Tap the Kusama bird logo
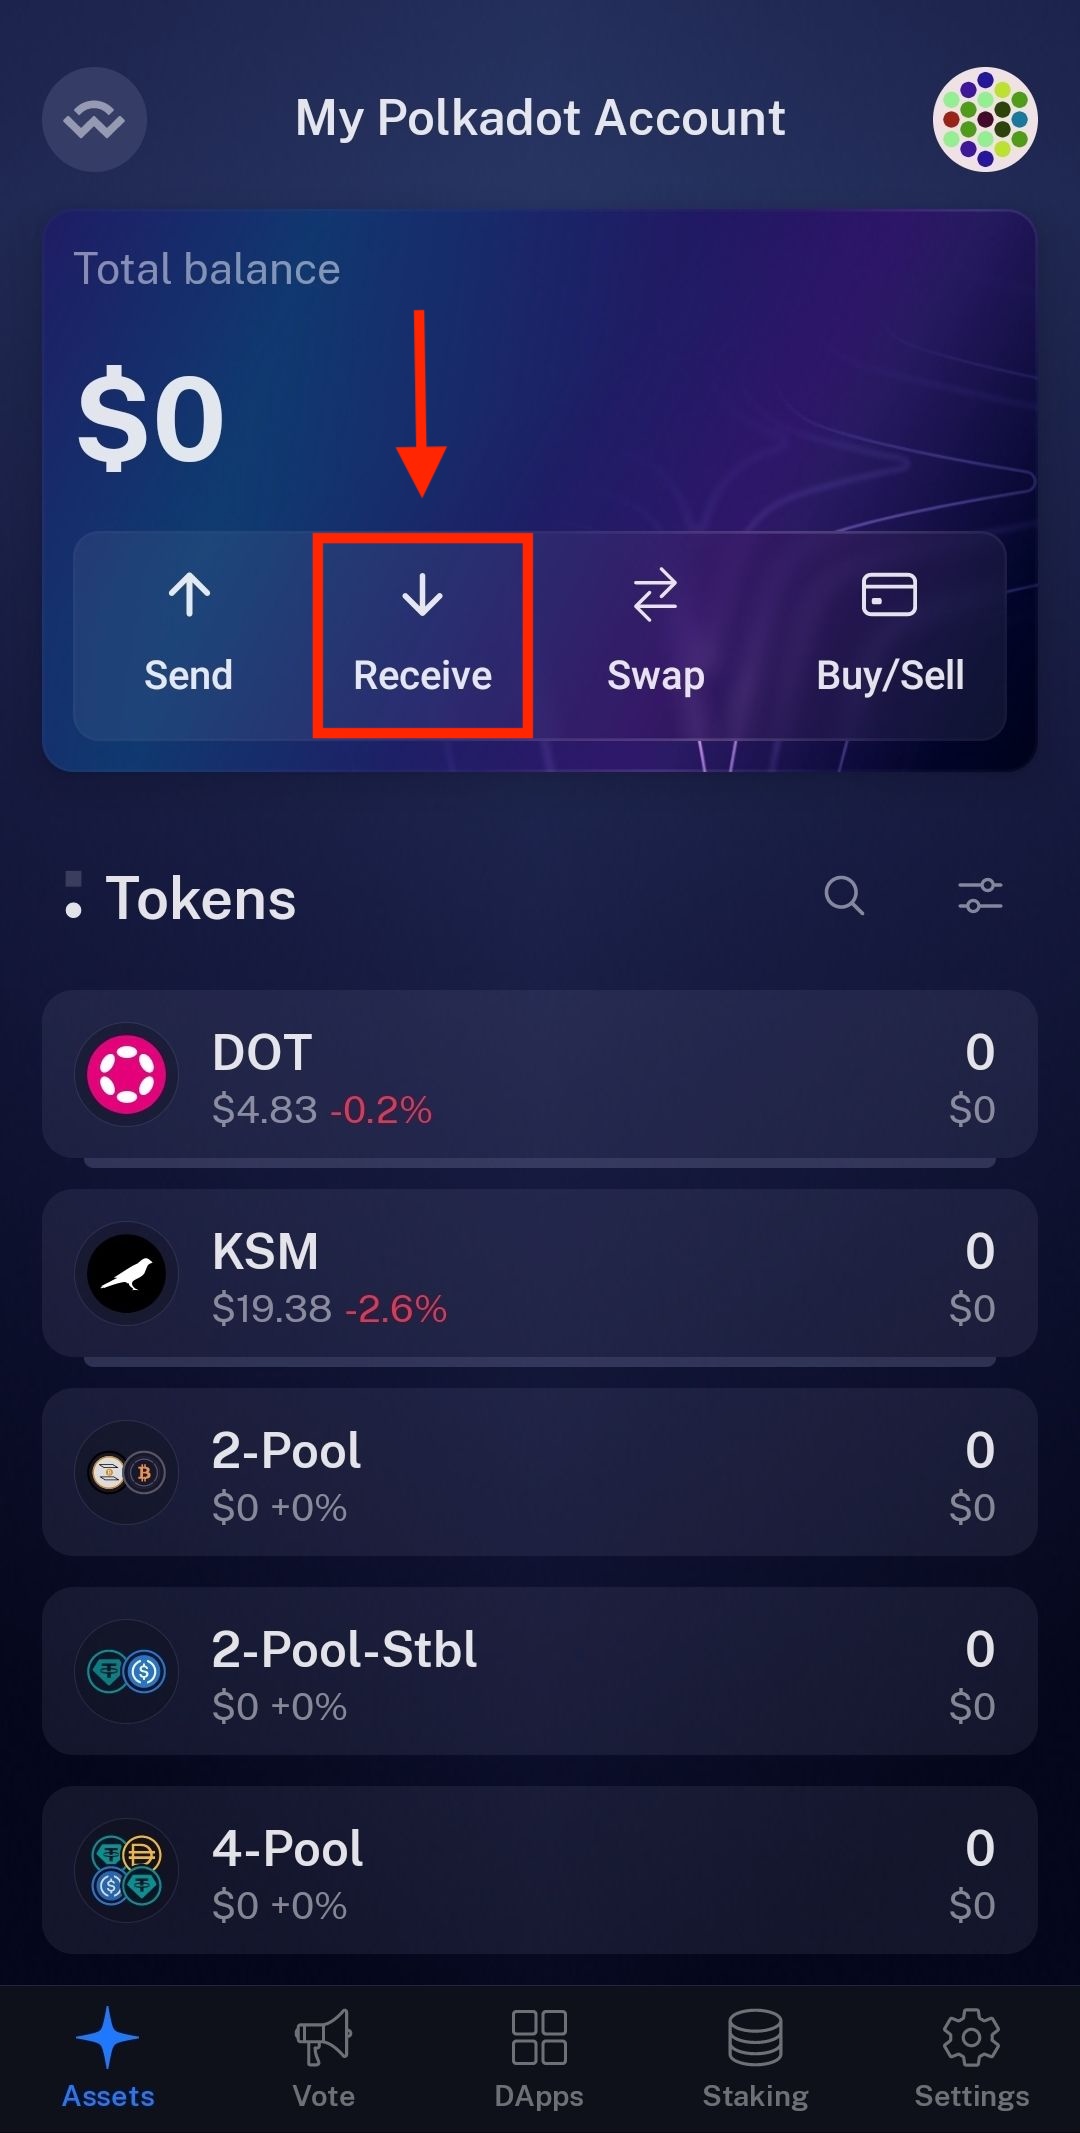 (x=127, y=1274)
